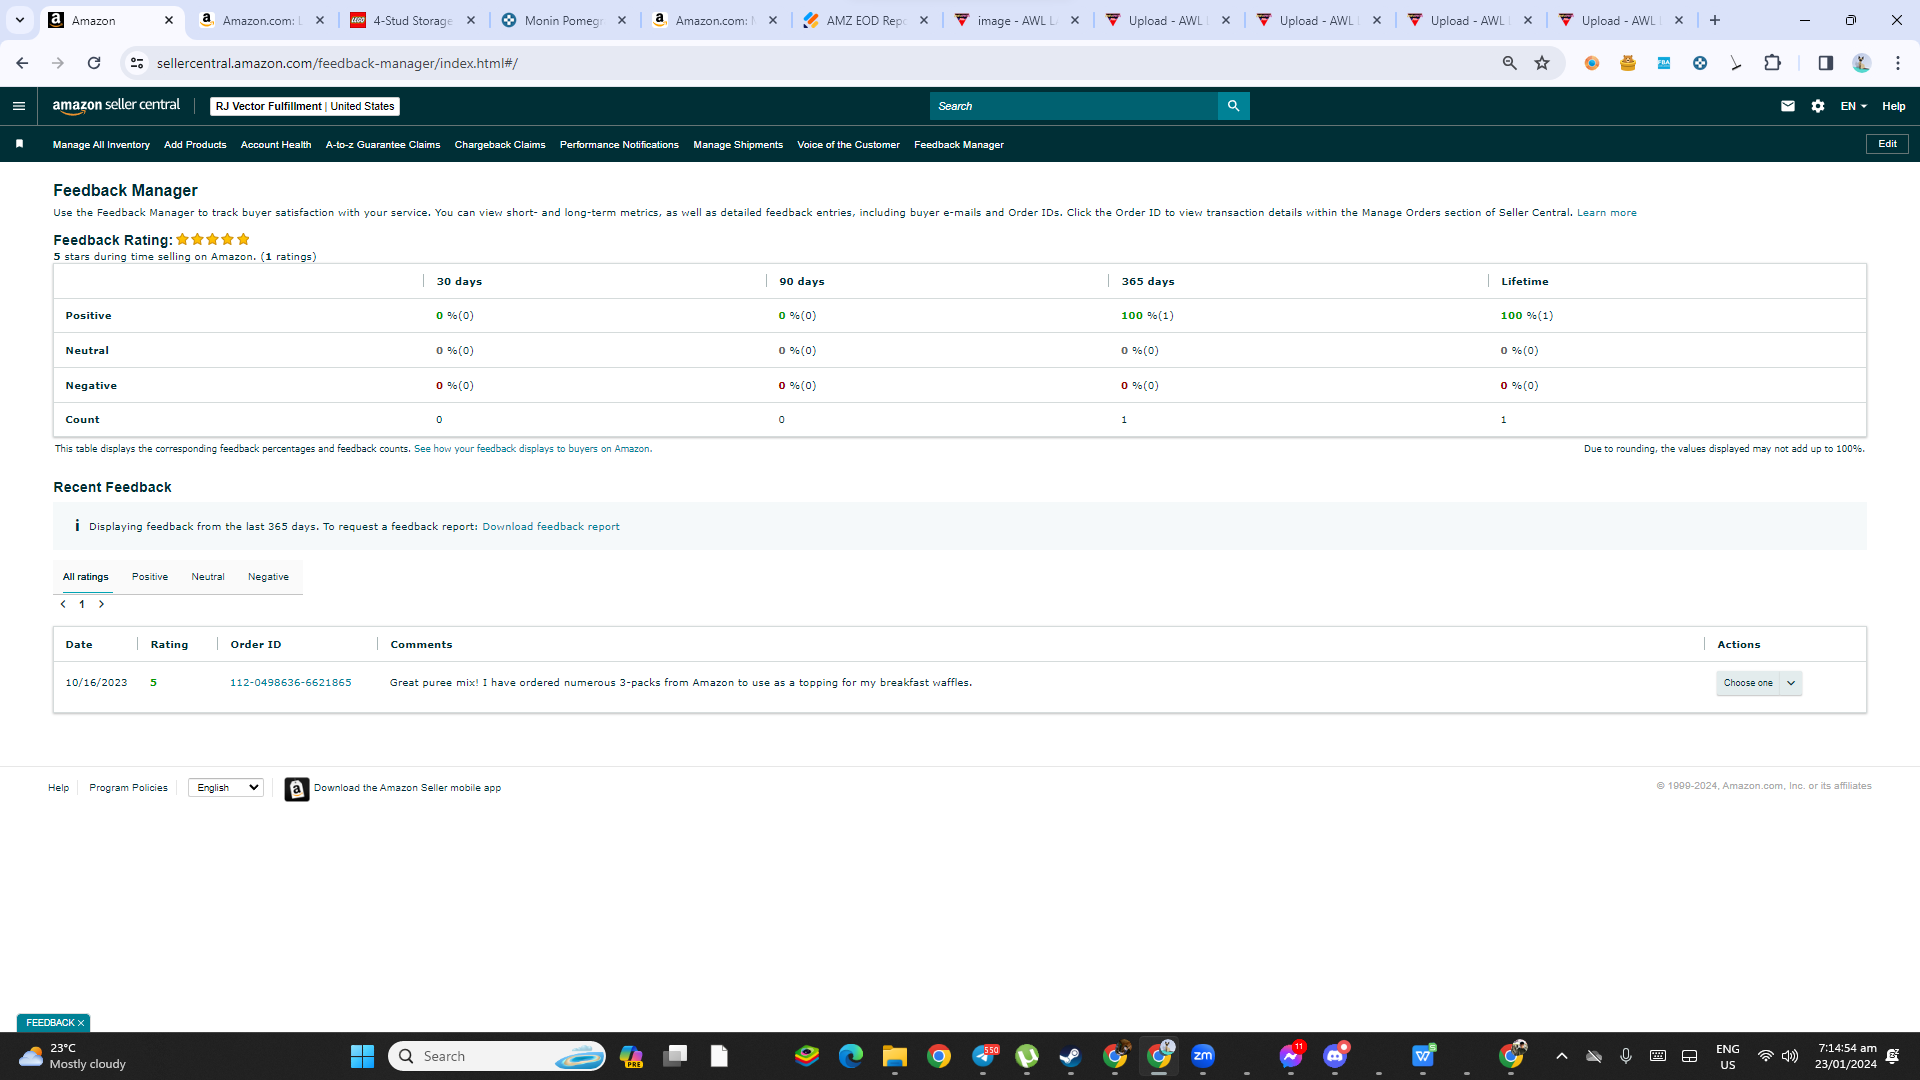Open A-to-z Guarantee Claims menu item

tap(383, 145)
